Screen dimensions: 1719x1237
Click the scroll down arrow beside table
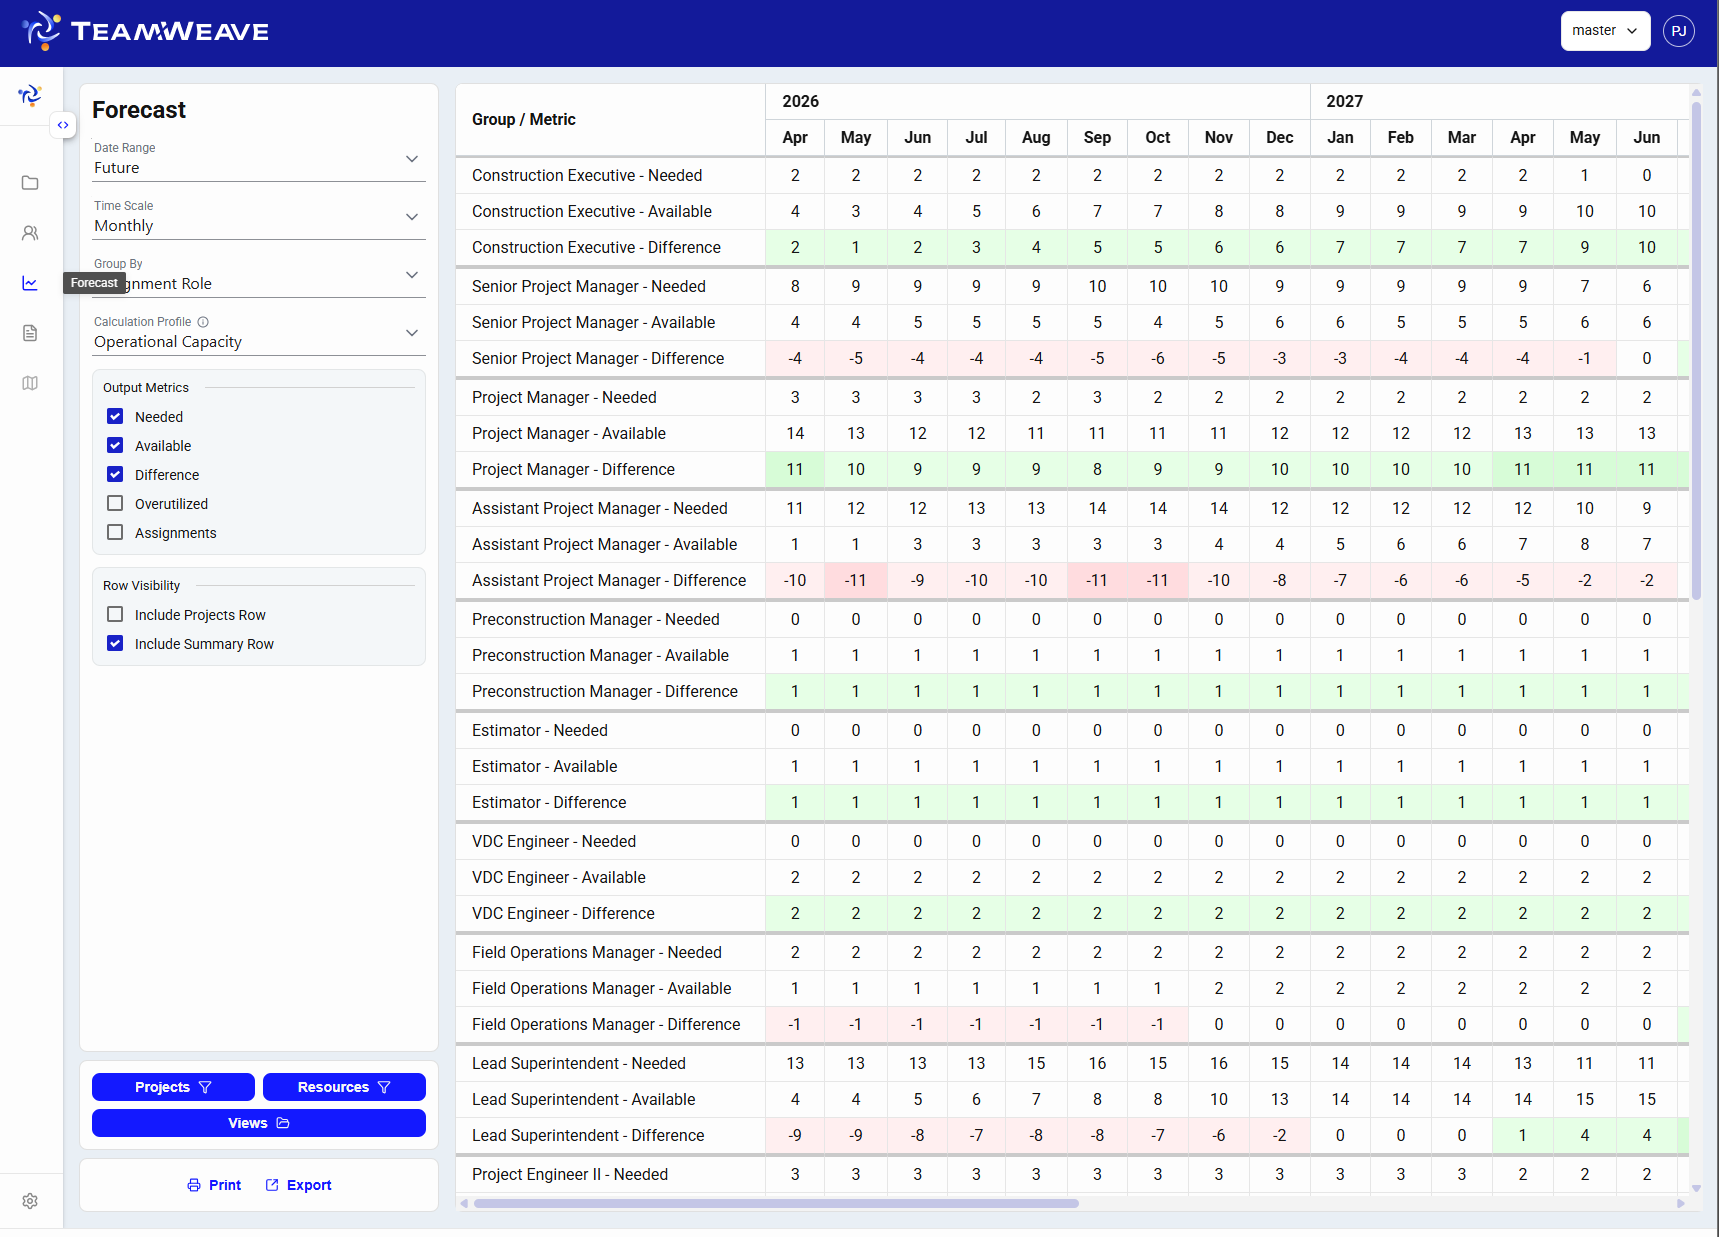[x=1696, y=1189]
